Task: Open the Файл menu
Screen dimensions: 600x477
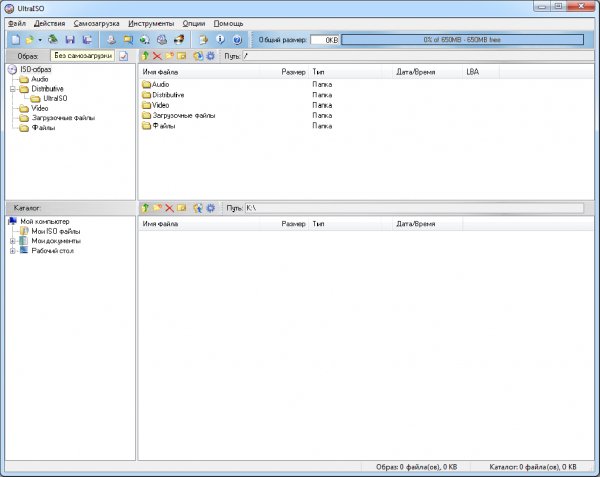Action: (17, 24)
